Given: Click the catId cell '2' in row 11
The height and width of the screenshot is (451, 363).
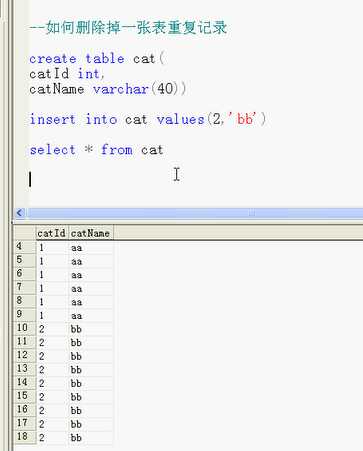Looking at the screenshot, I should coord(52,343).
